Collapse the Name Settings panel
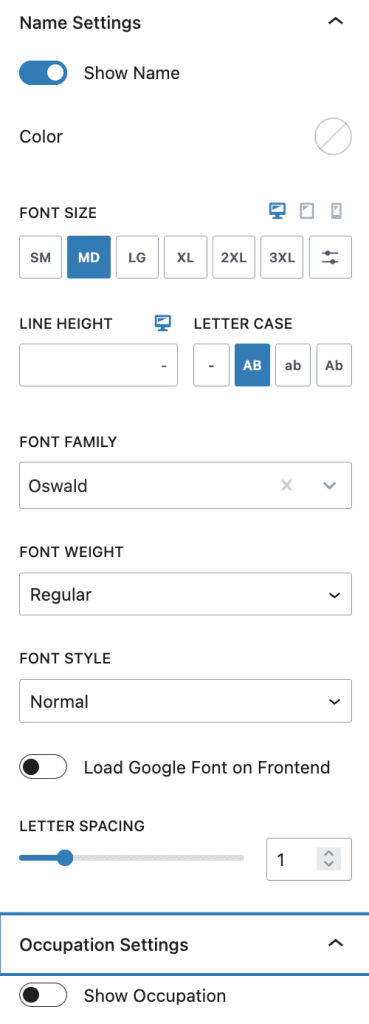The height and width of the screenshot is (1024, 369). (335, 22)
